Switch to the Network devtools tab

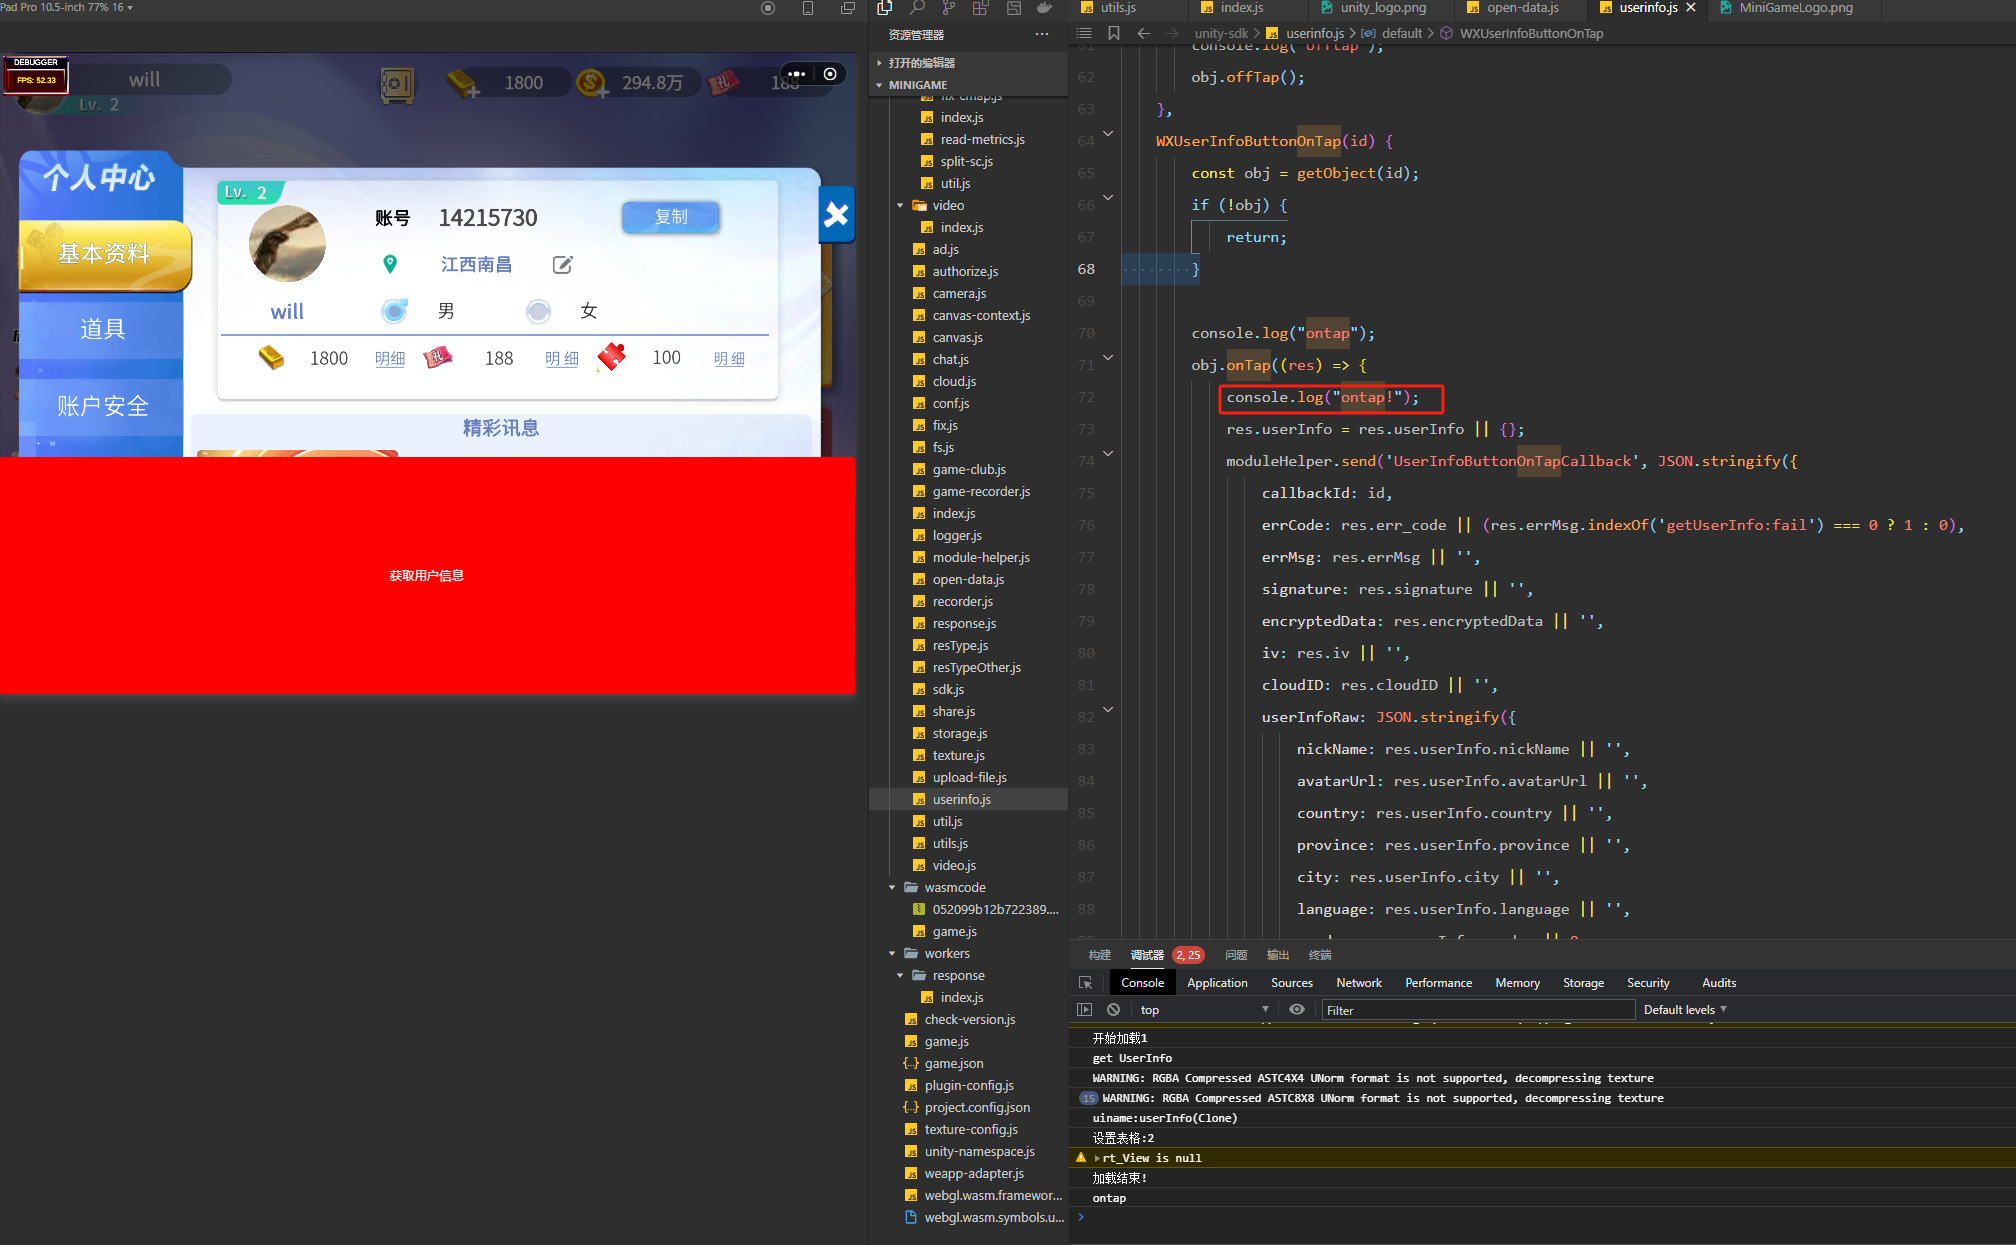[1358, 983]
